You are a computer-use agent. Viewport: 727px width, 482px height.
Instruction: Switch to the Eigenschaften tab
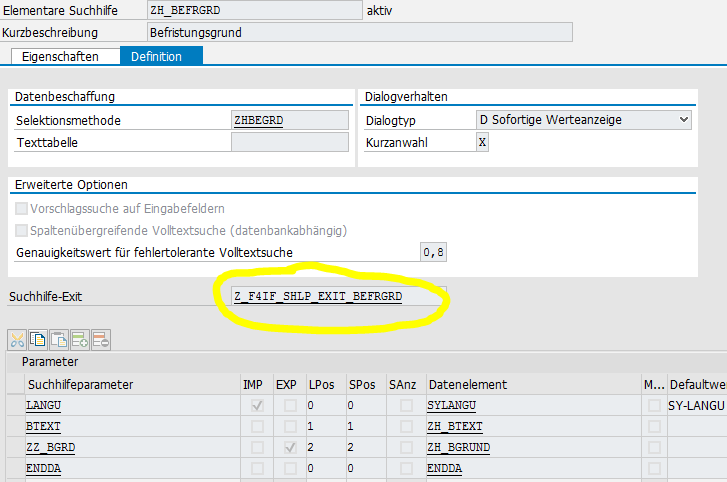(64, 57)
